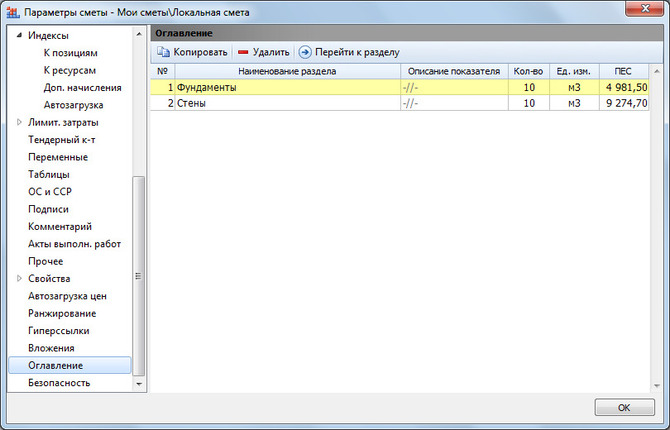Open Ранжирование section
670x430 pixels.
coord(62,313)
